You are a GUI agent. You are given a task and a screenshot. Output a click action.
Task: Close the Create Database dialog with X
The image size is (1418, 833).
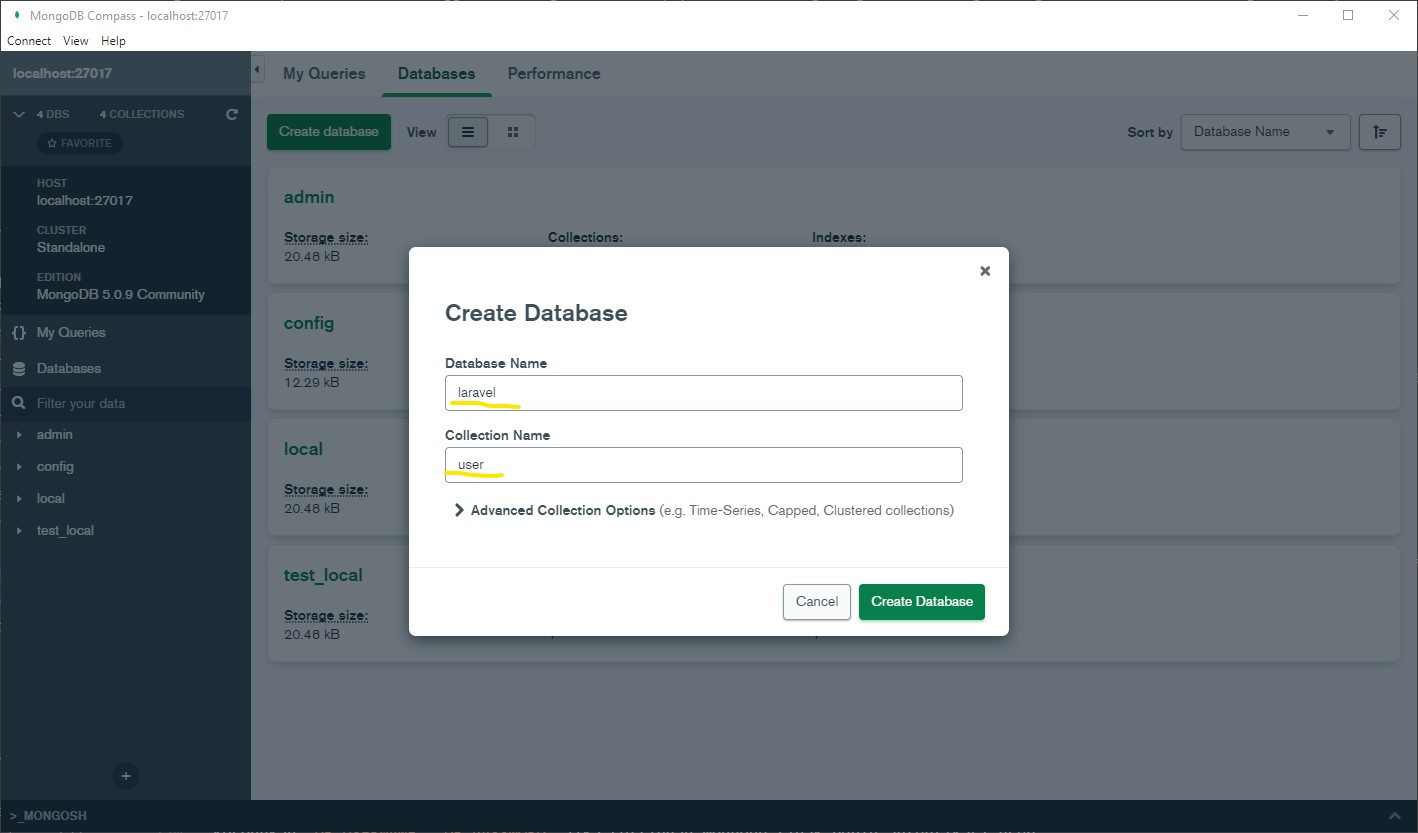click(x=985, y=271)
